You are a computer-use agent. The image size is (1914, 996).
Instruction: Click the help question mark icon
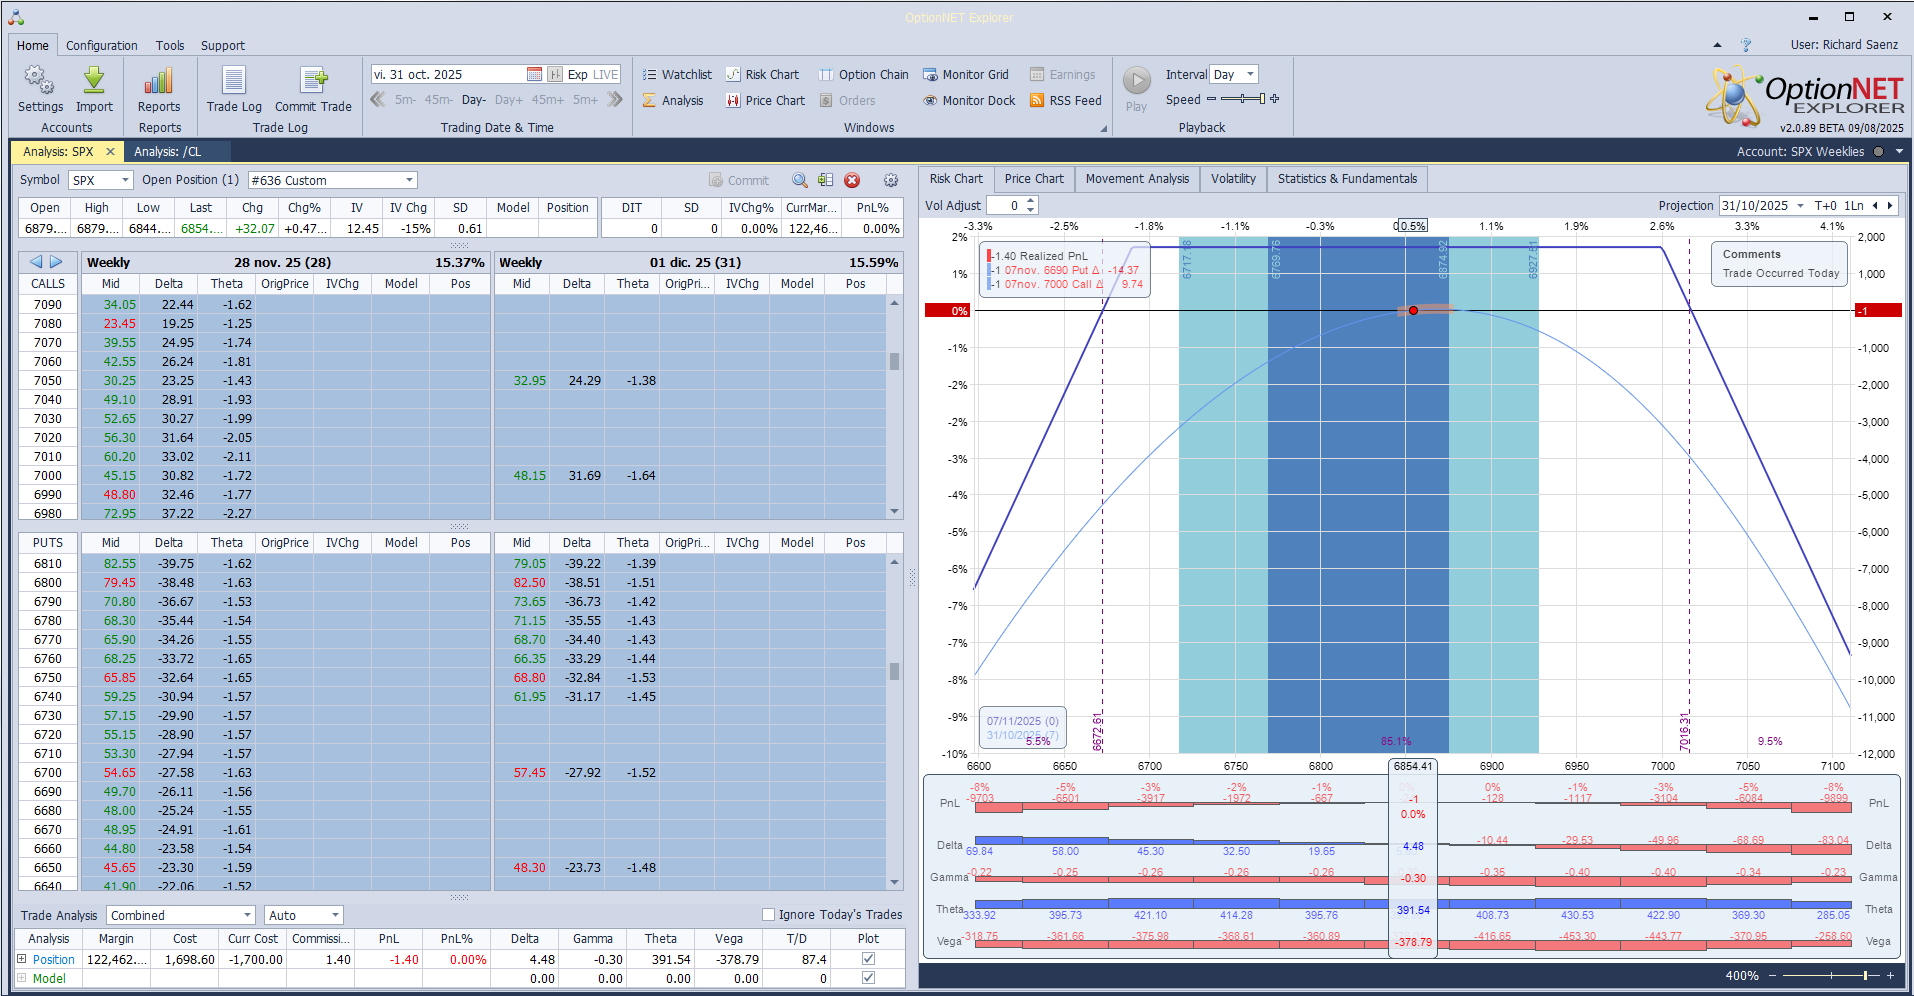pyautogui.click(x=1746, y=45)
